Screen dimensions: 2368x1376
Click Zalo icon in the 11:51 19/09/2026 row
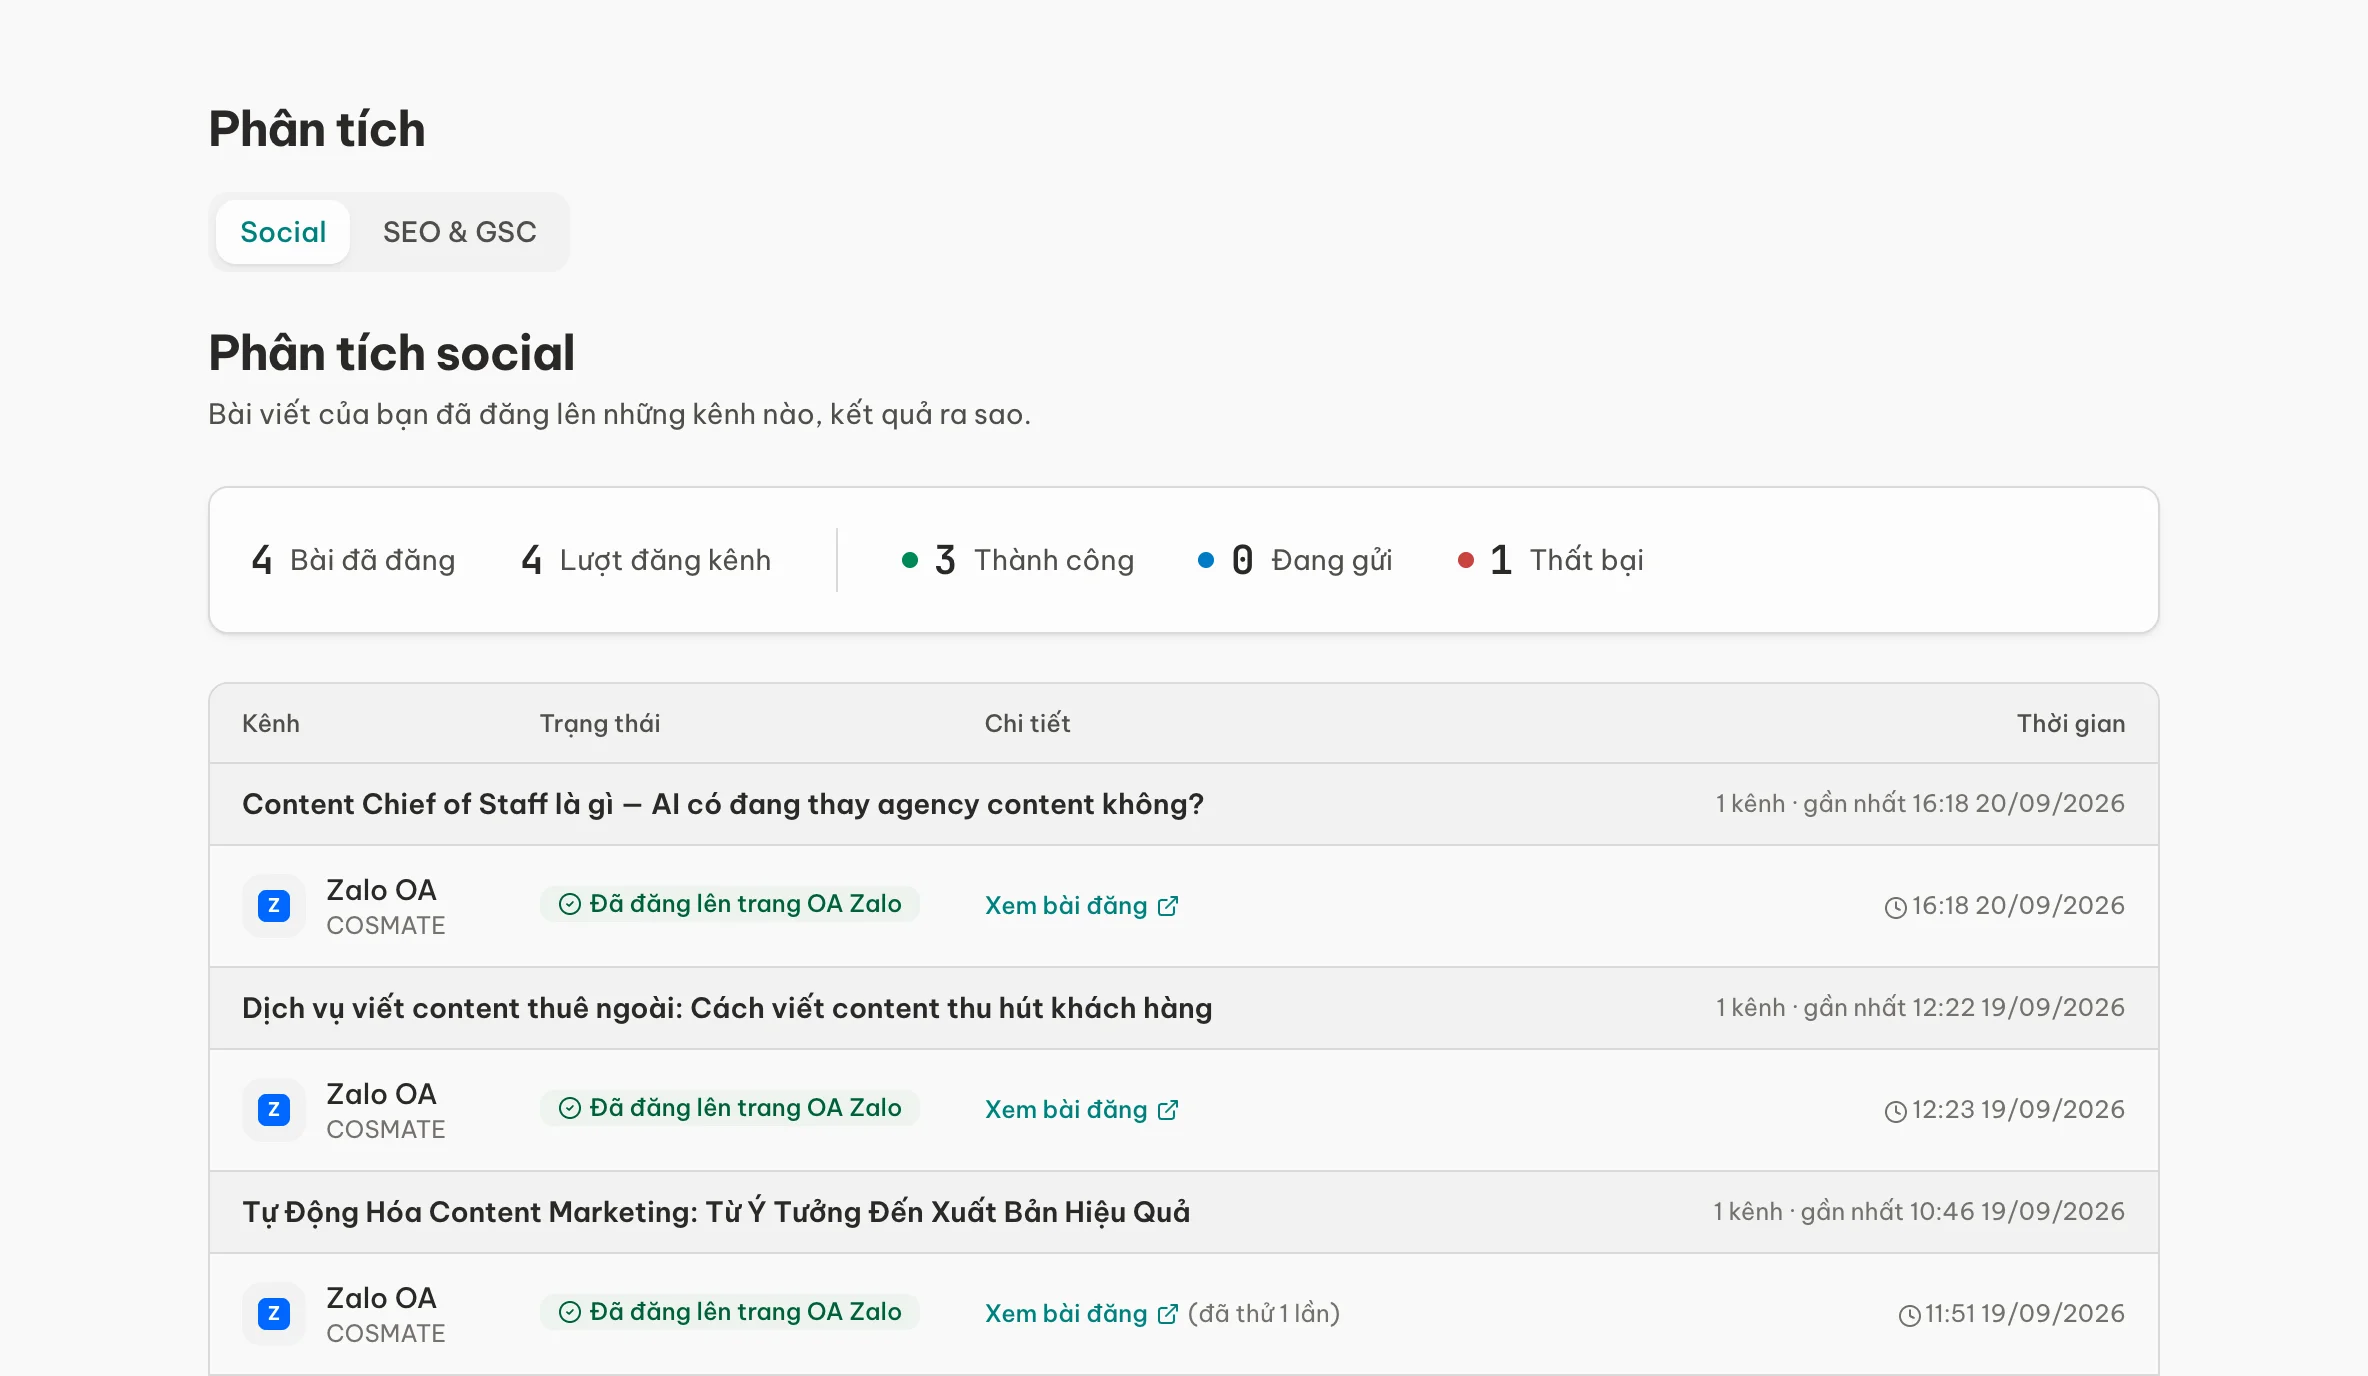click(x=274, y=1314)
